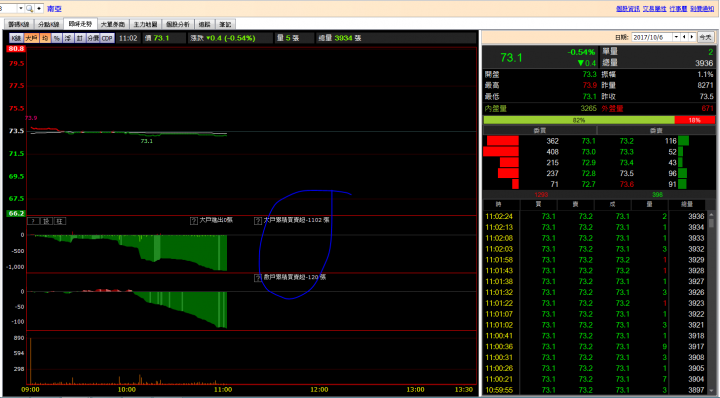
Task: Click the 82% green inner-volume bar
Action: pyautogui.click(x=579, y=120)
